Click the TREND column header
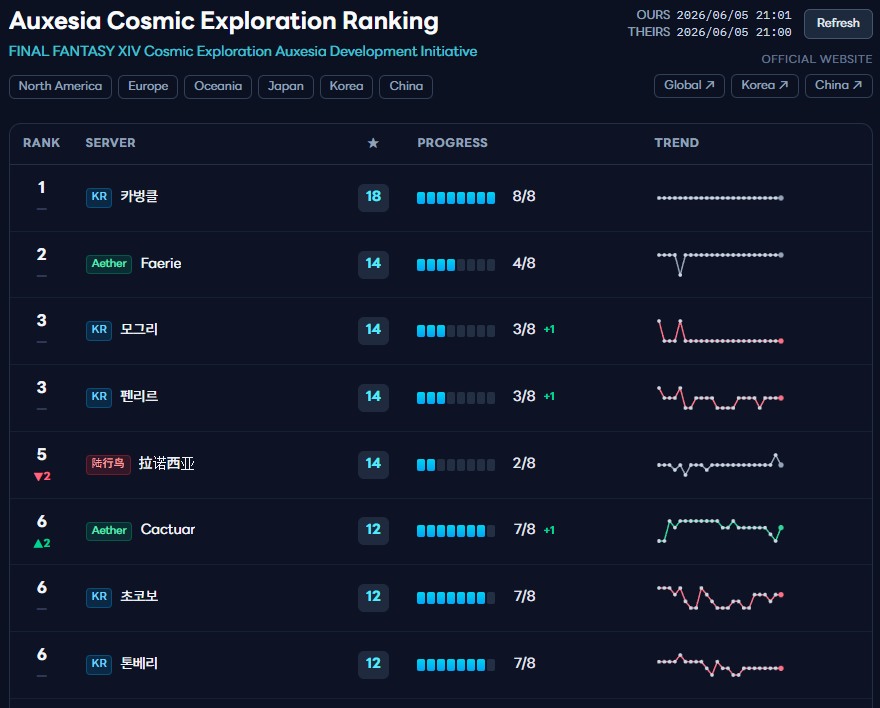 click(x=677, y=143)
